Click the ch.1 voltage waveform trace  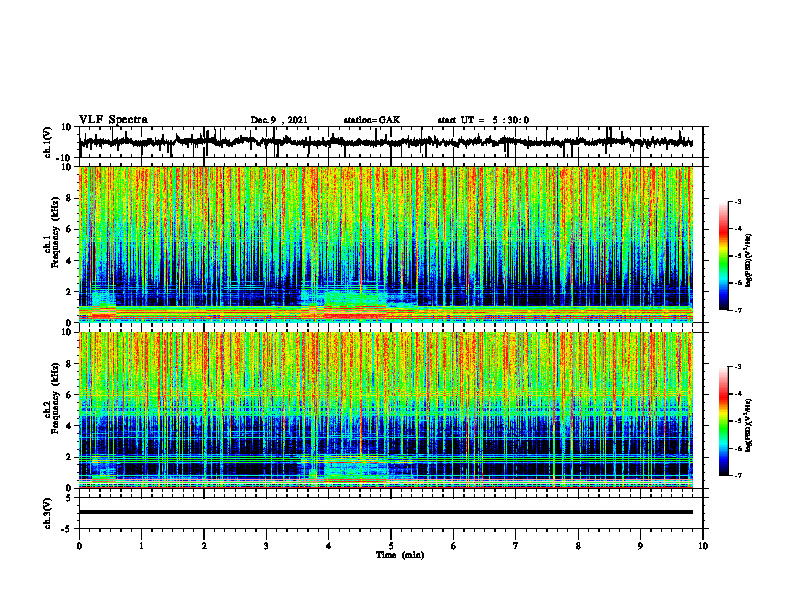coord(385,142)
